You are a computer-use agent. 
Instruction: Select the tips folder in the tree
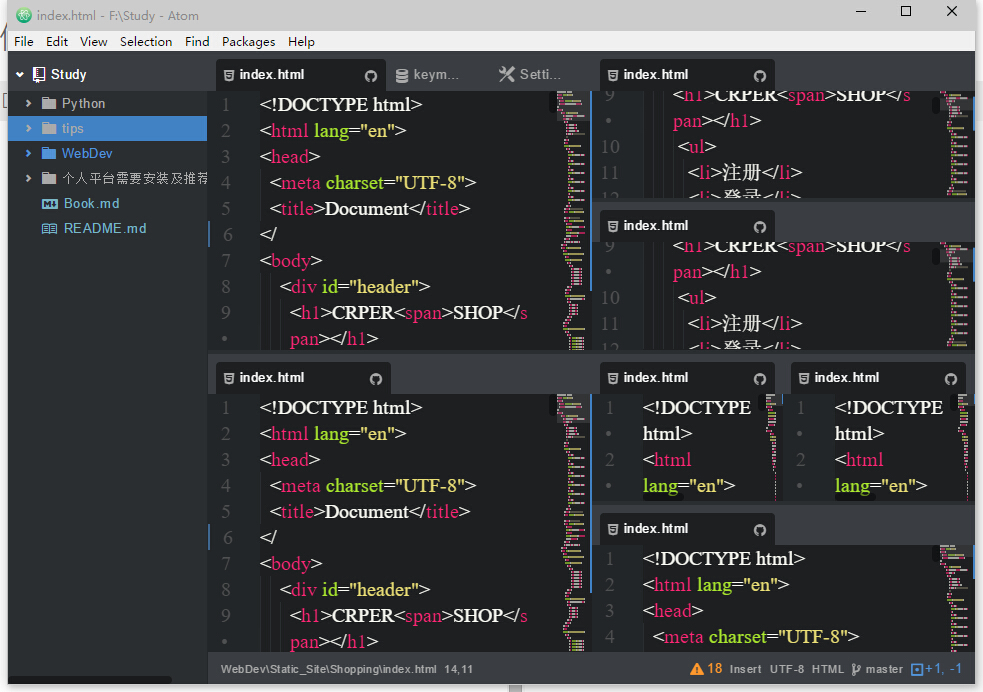point(73,128)
